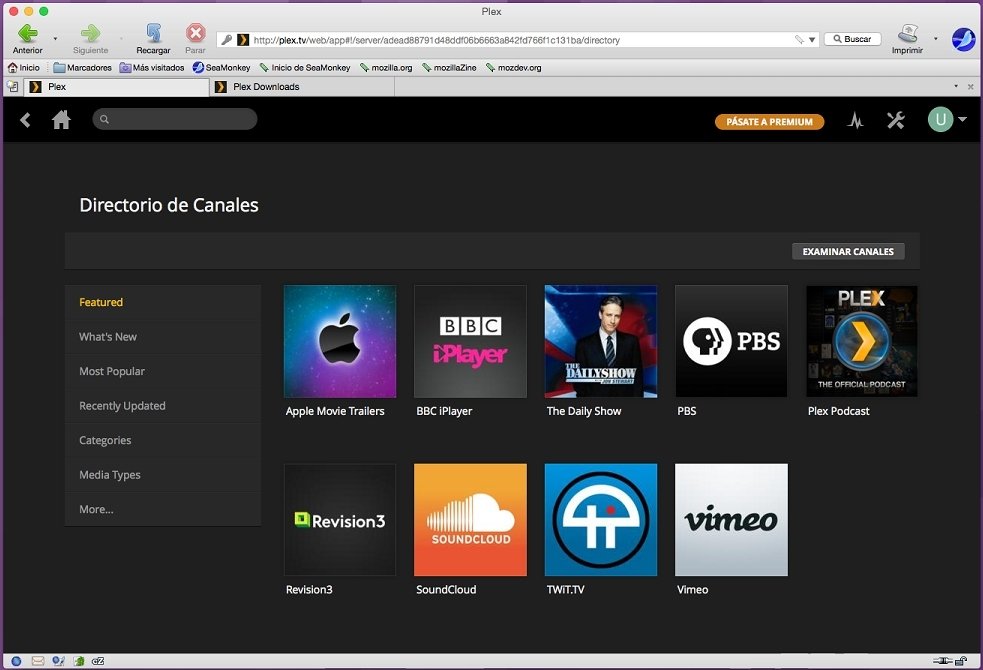
Task: Open the Inicio bookmark
Action: pyautogui.click(x=23, y=68)
